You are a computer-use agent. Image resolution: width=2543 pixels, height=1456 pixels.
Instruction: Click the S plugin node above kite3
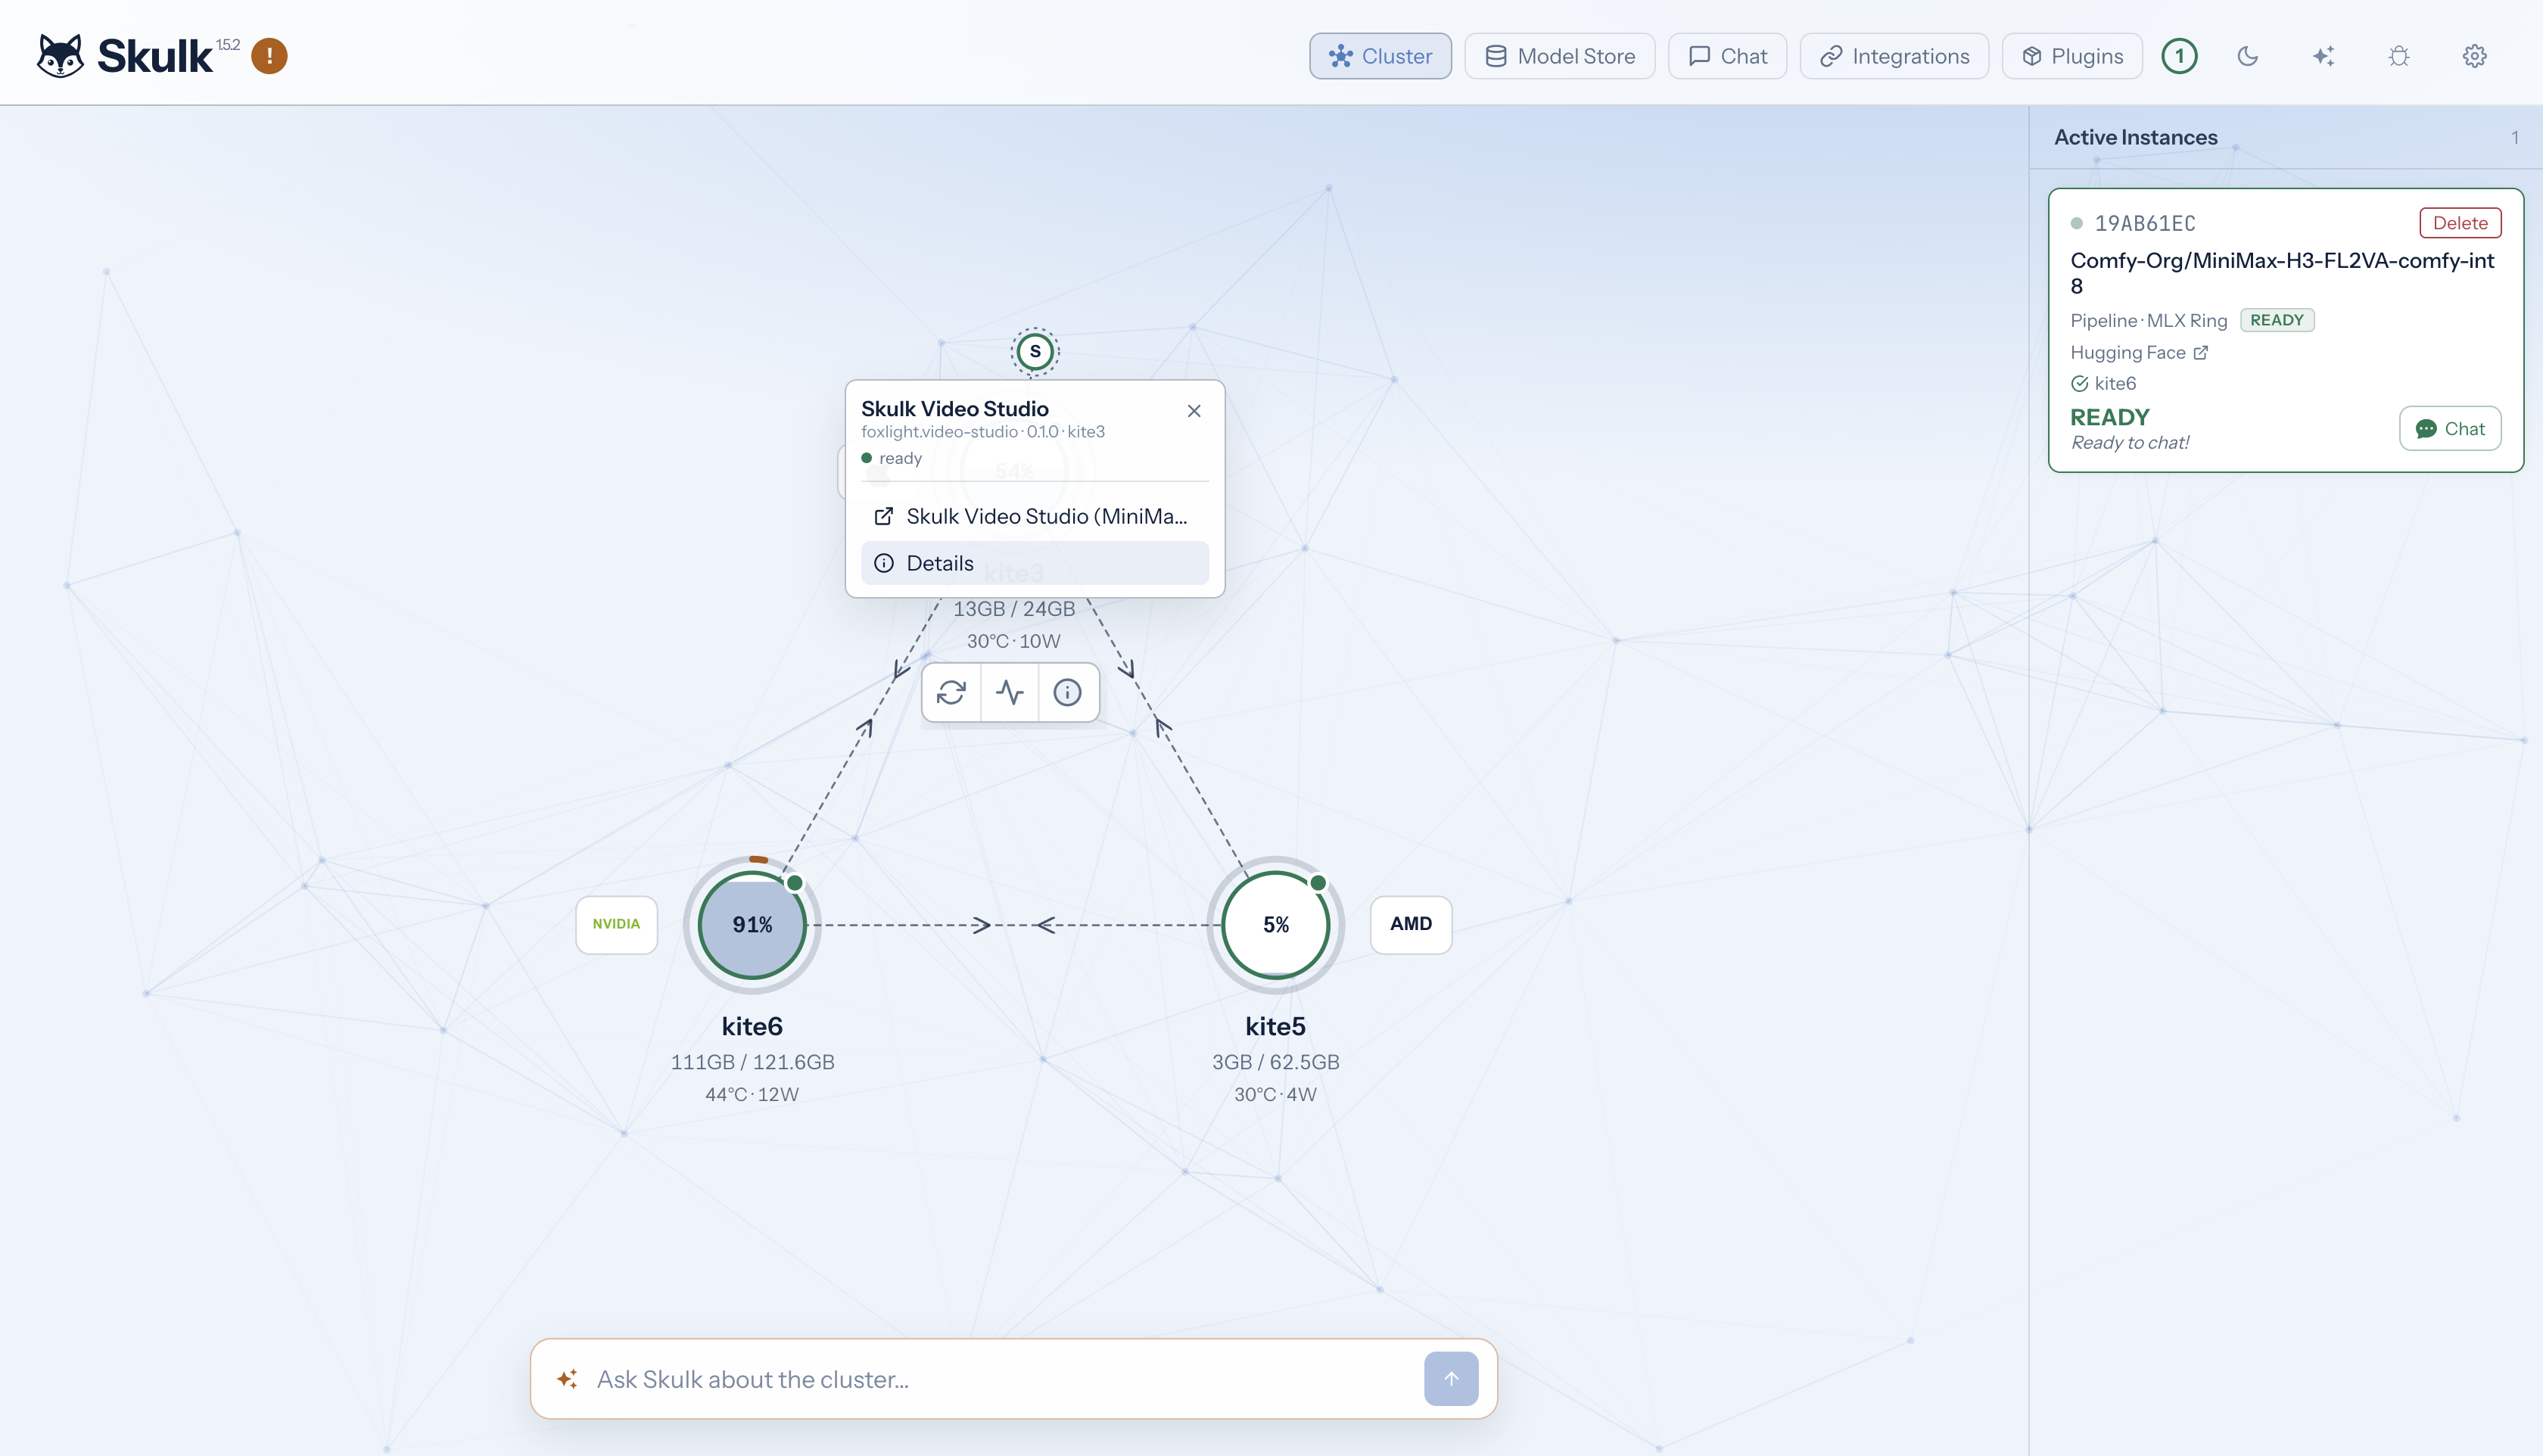(x=1035, y=351)
